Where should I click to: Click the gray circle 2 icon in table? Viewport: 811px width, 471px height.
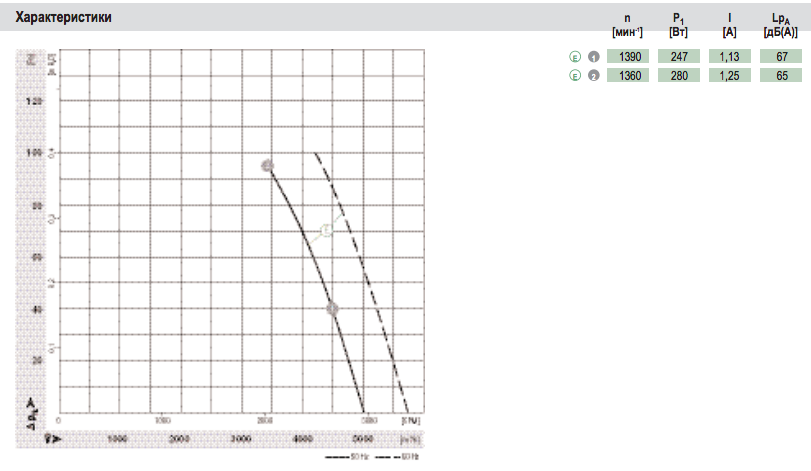coord(593,76)
